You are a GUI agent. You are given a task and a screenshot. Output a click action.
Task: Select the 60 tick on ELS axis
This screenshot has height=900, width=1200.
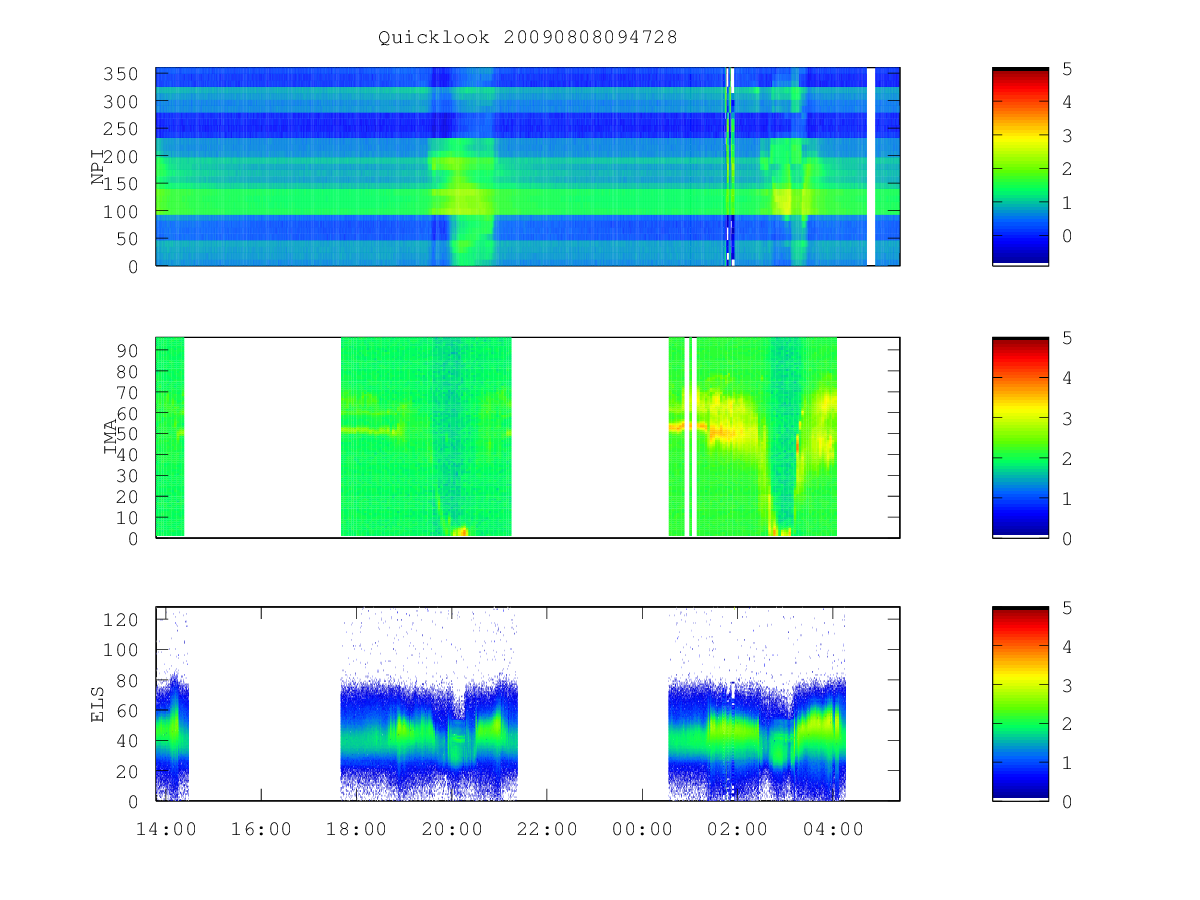130,710
